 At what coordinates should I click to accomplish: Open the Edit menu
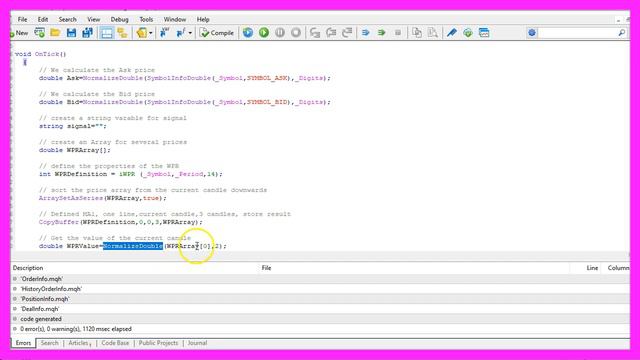tap(43, 19)
